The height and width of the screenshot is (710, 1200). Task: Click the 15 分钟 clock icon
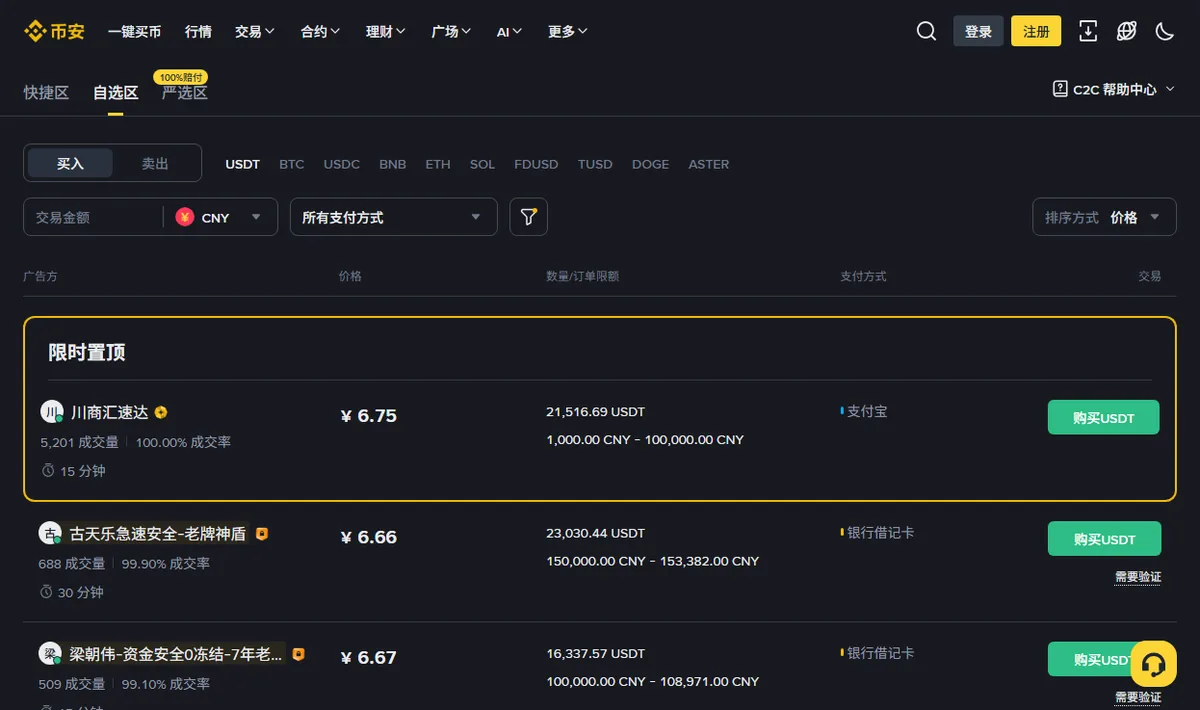[47, 470]
